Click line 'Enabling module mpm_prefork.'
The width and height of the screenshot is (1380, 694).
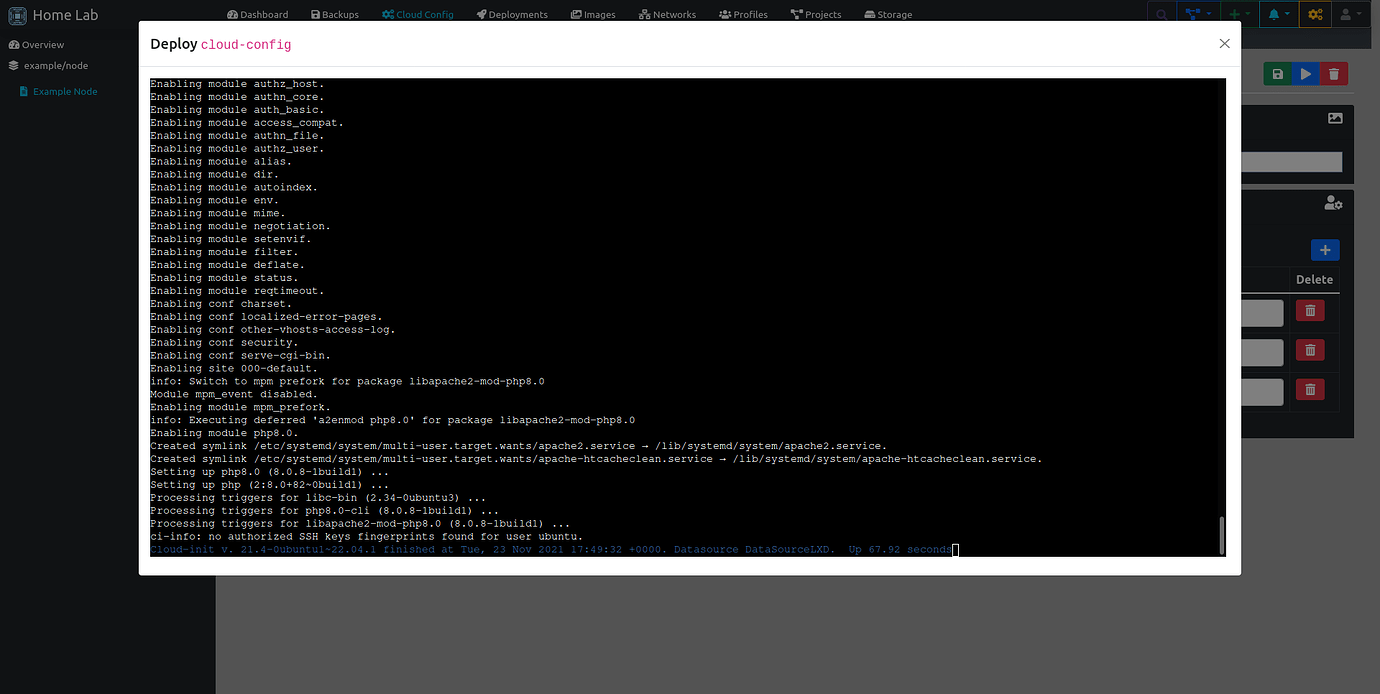coord(240,407)
